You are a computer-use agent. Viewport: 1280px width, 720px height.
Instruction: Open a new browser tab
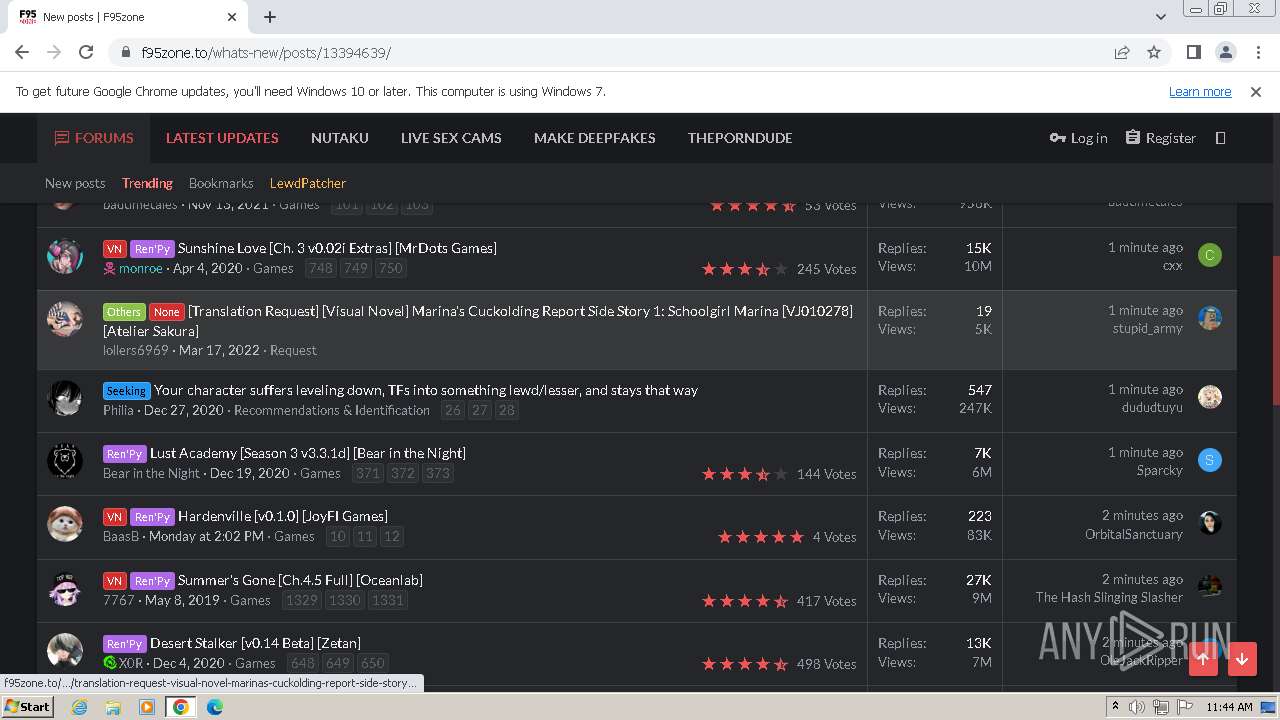coord(270,17)
